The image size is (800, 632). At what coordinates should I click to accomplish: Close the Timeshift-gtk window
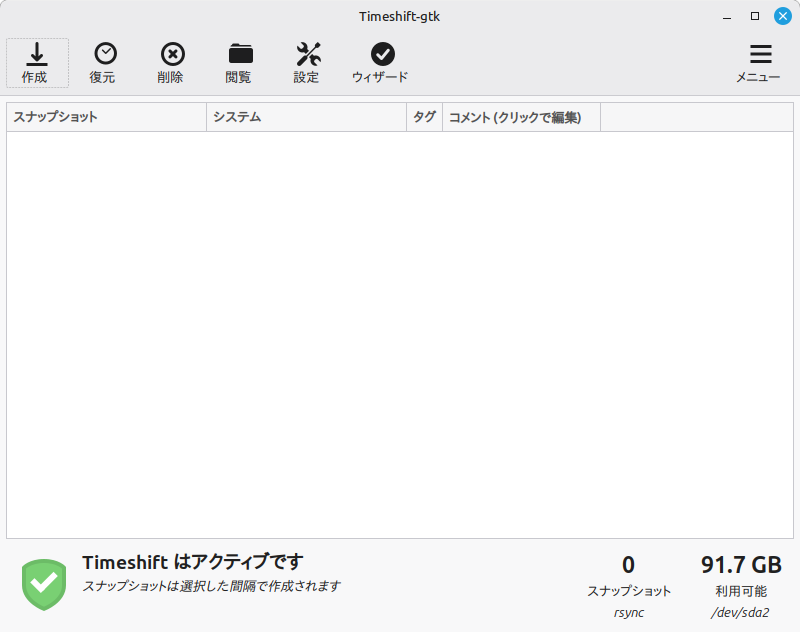point(782,15)
